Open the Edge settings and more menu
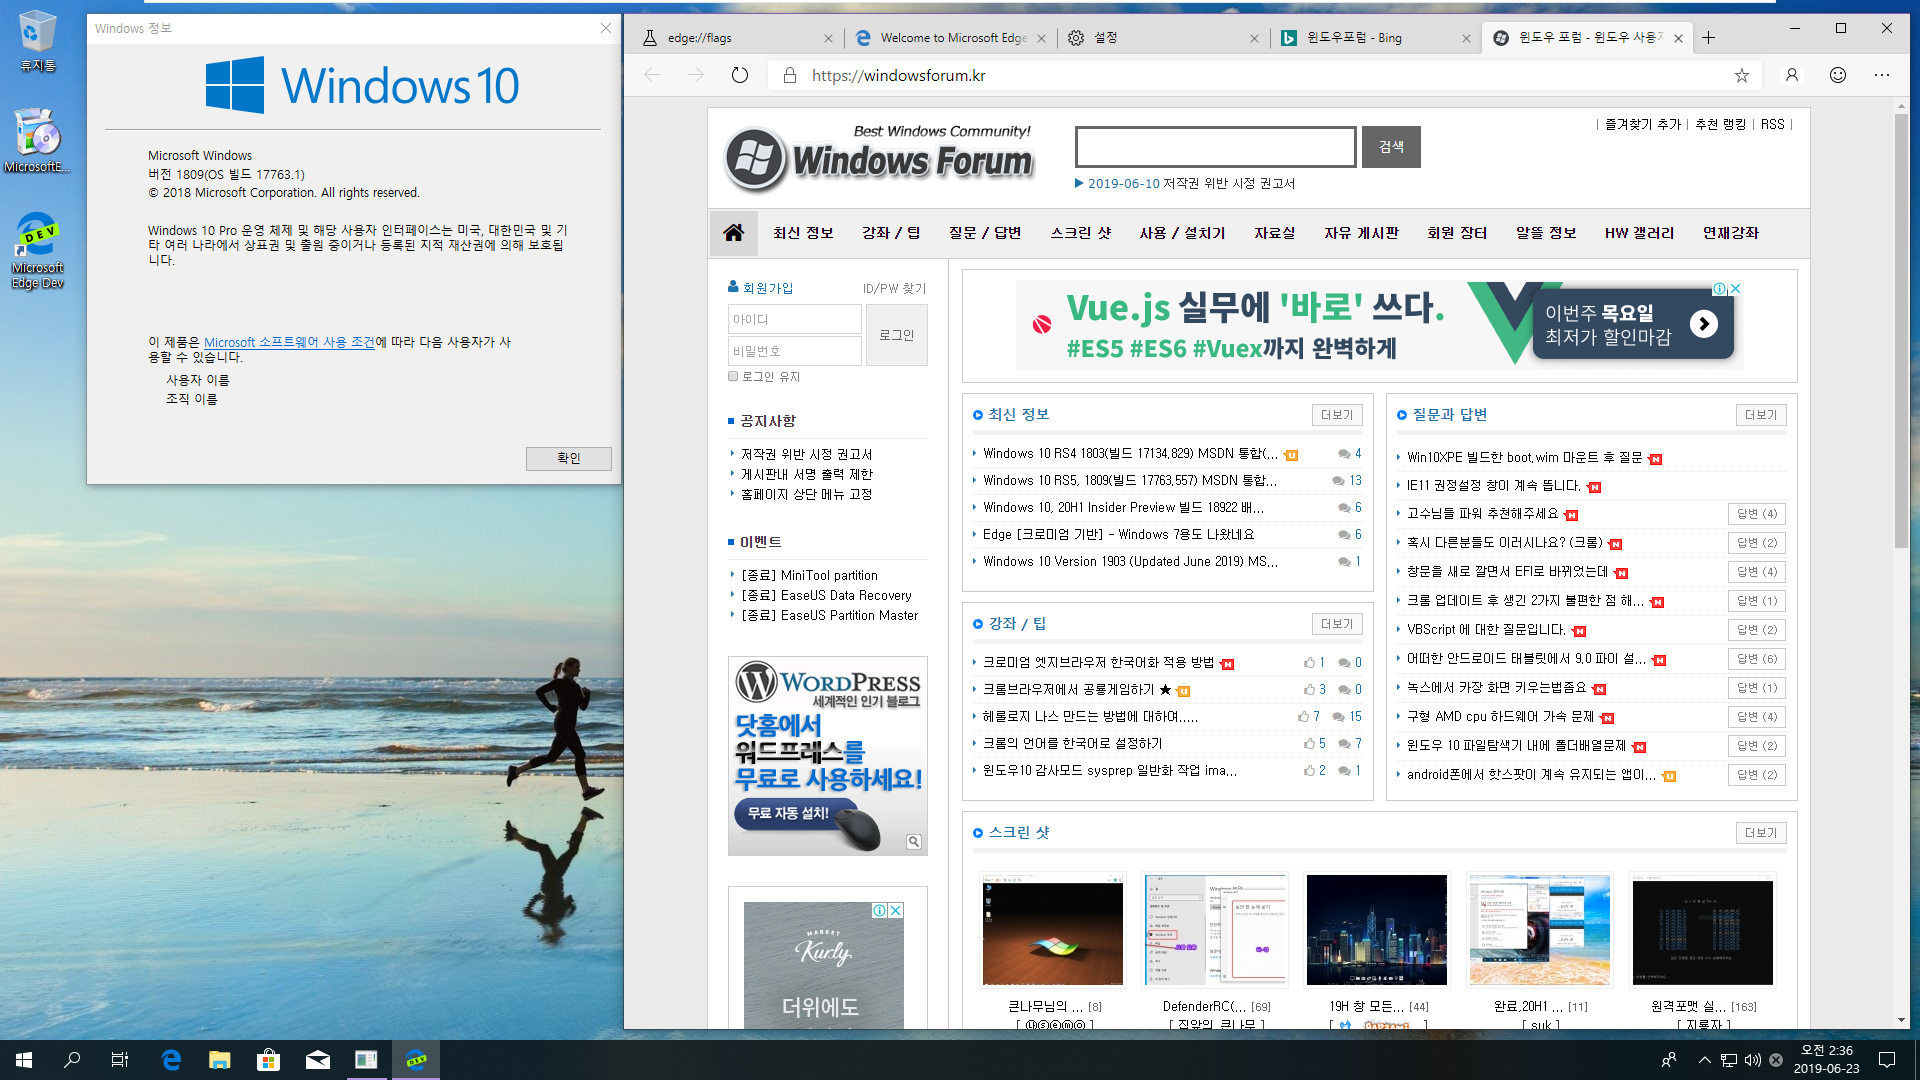The height and width of the screenshot is (1080, 1920). click(x=1882, y=75)
